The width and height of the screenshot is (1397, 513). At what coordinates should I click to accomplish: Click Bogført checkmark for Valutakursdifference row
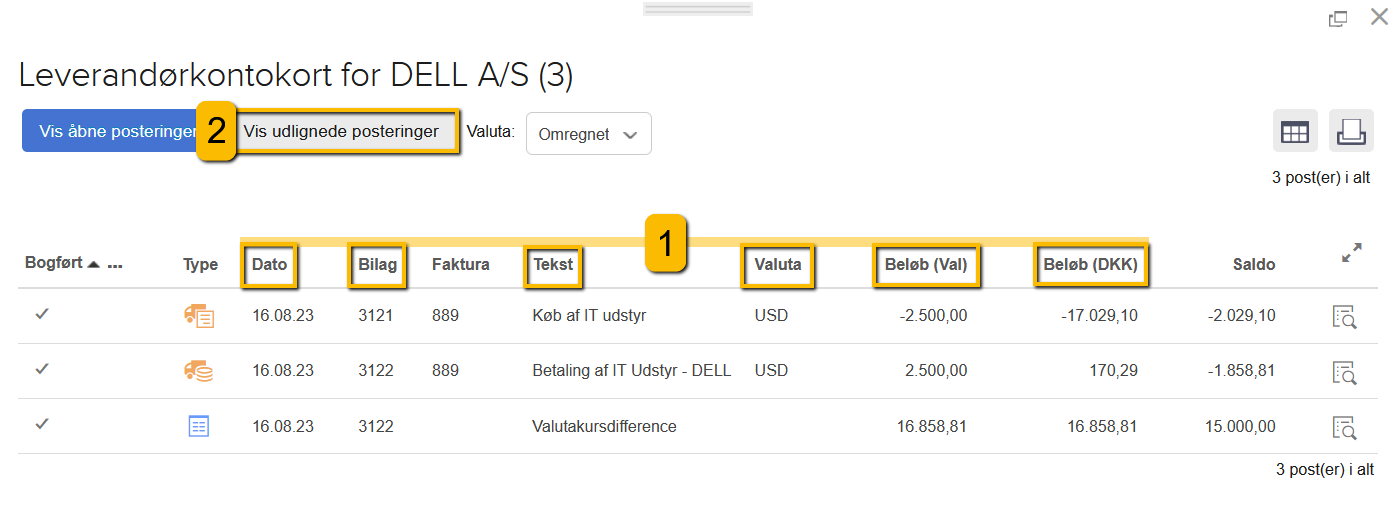[42, 424]
